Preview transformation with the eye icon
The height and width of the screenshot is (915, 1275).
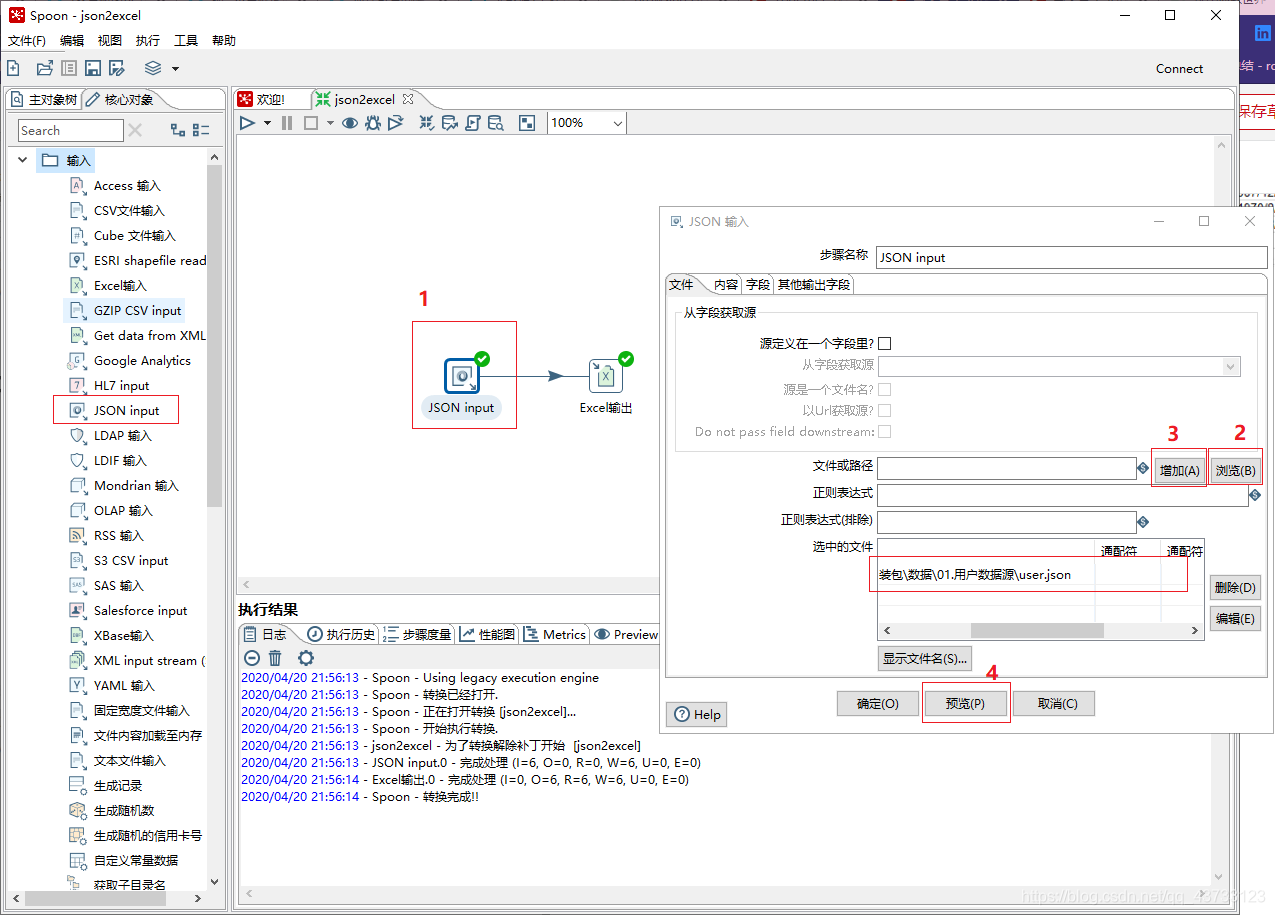(x=350, y=123)
